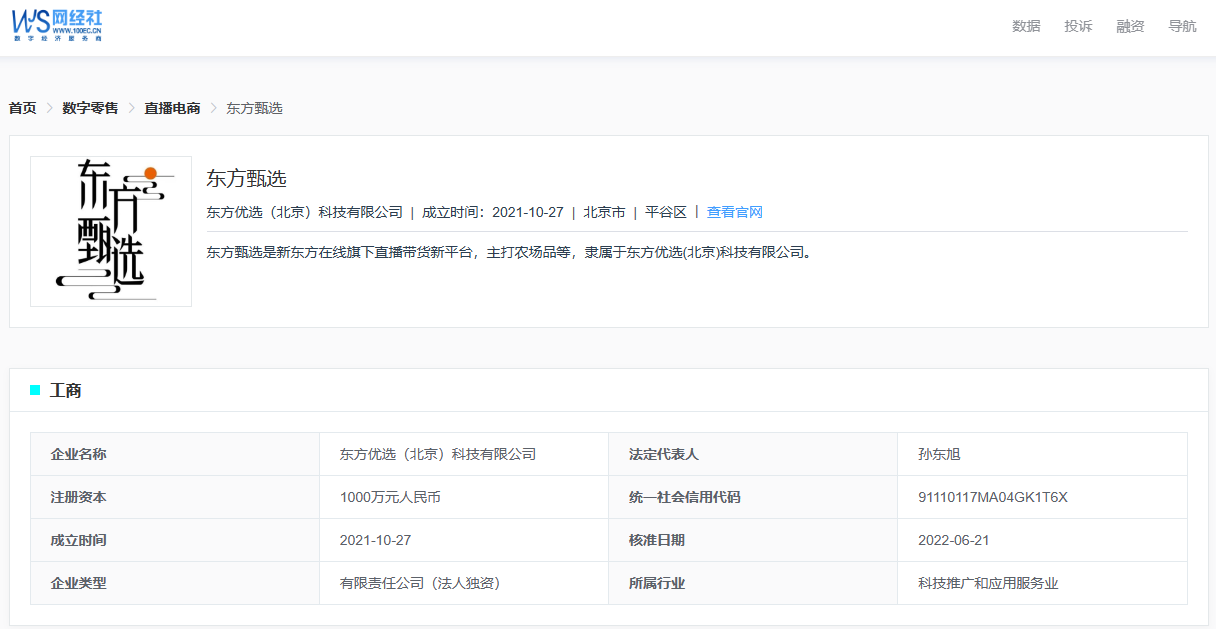This screenshot has height=629, width=1216.
Task: Go to 首页 in breadcrumb
Action: coord(23,108)
